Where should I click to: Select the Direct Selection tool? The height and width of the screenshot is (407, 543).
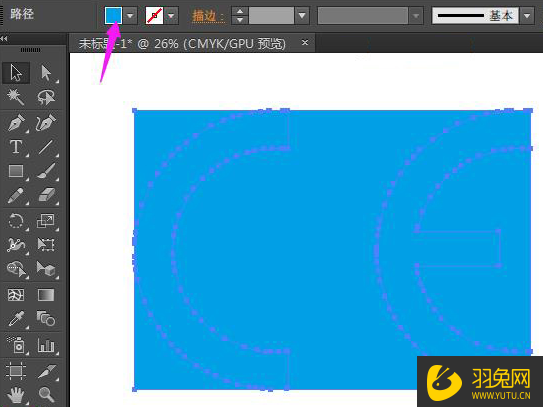[46, 73]
